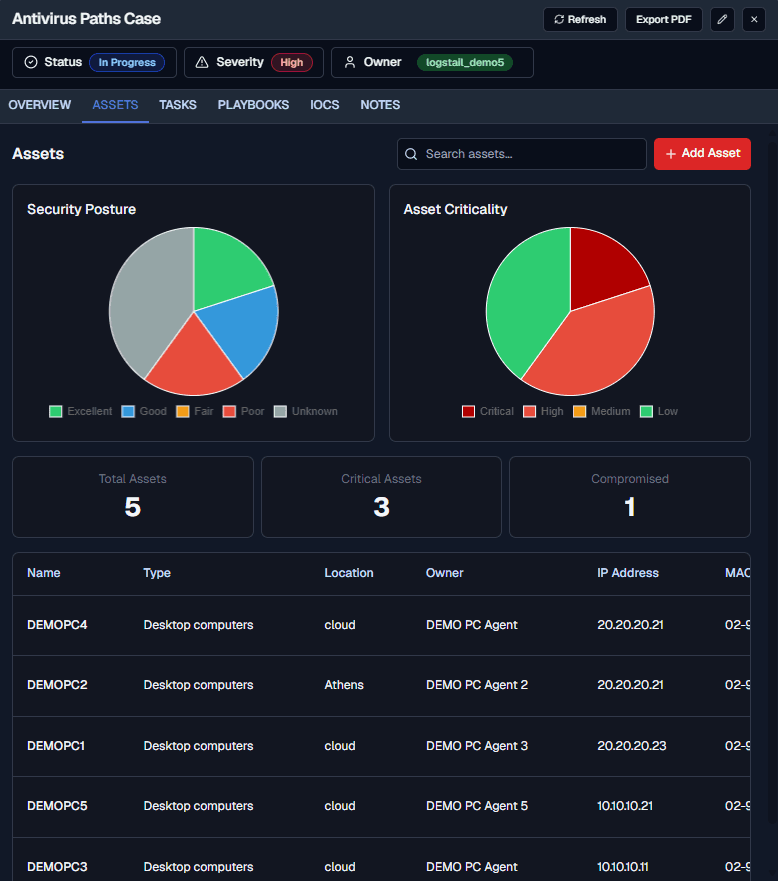The image size is (778, 881).
Task: Toggle the Fair legend swatch
Action: coord(183,411)
